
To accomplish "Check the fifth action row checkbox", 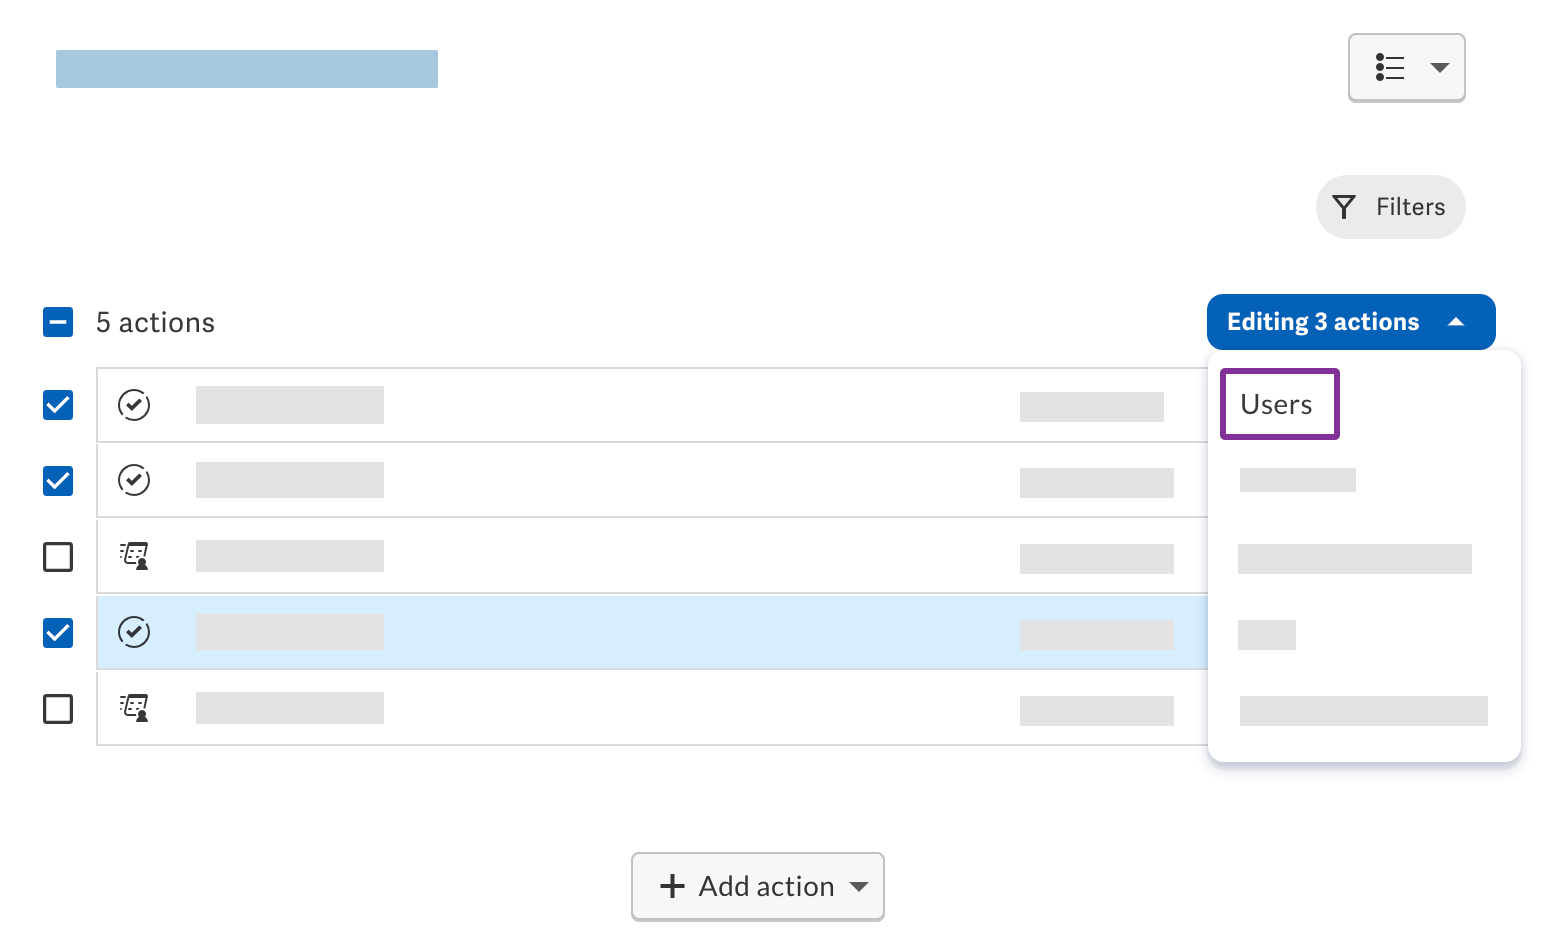I will coord(58,709).
